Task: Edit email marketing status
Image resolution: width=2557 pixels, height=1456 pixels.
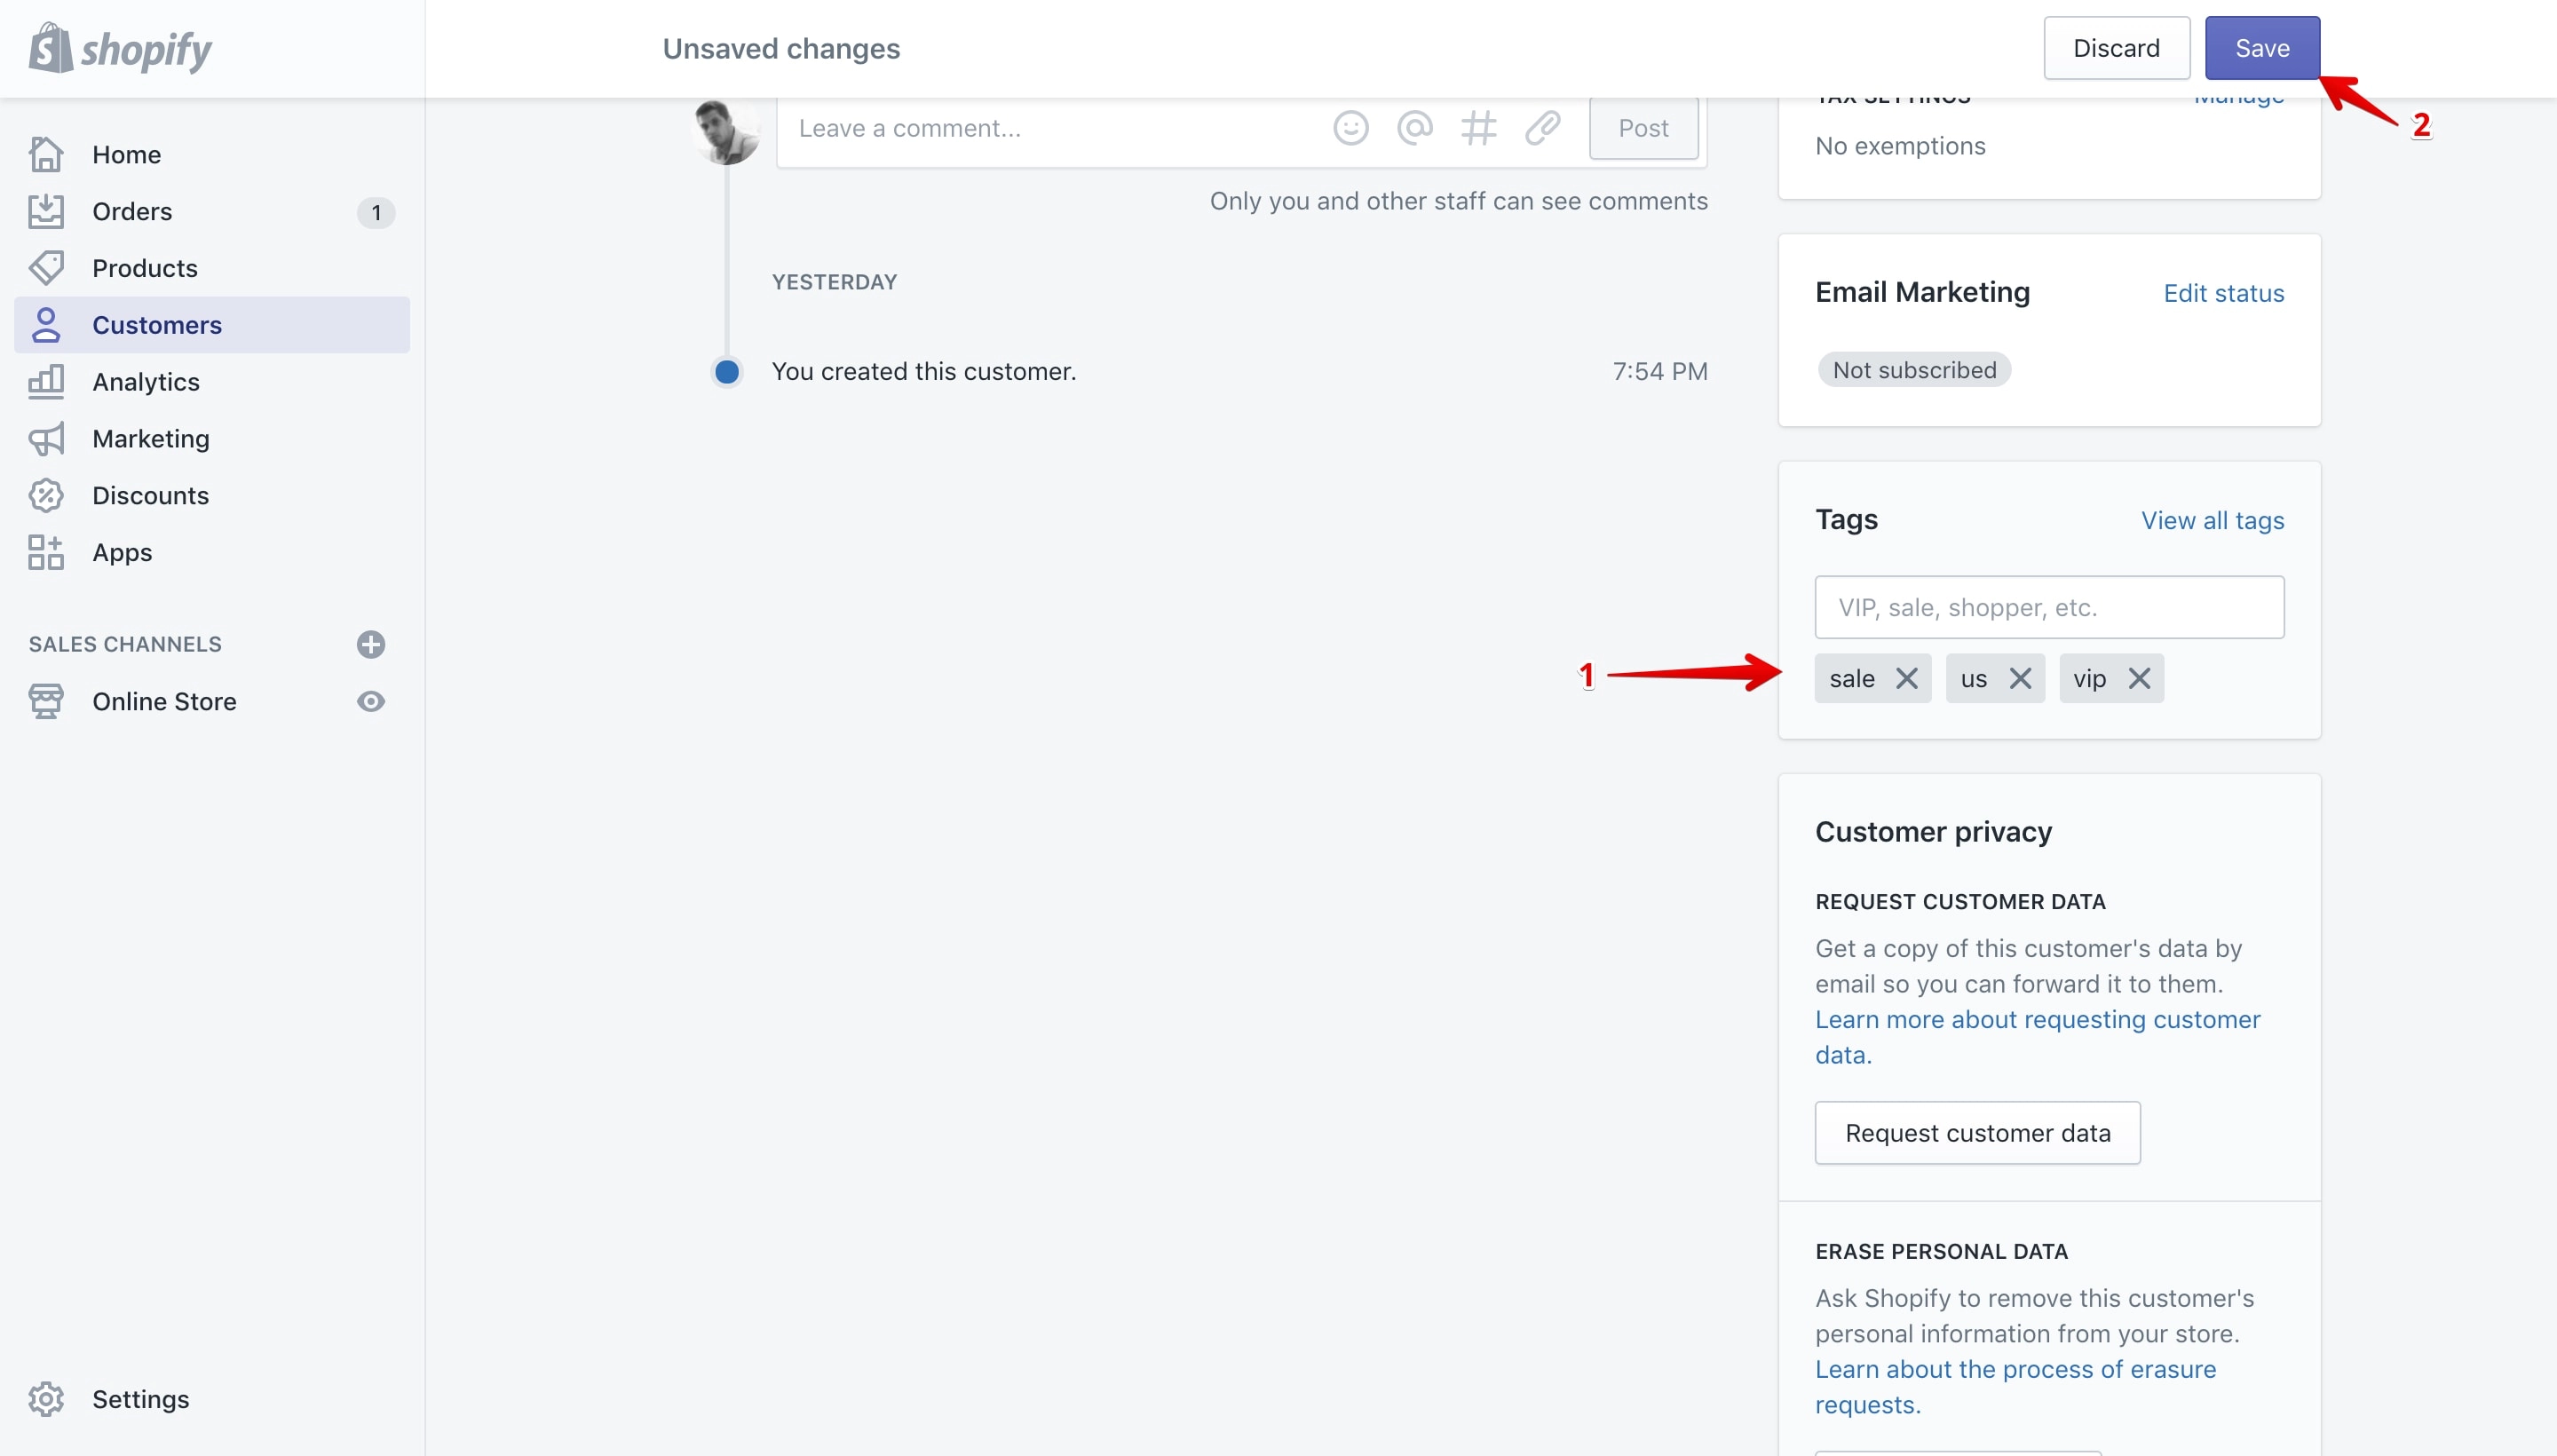Action: coord(2224,293)
